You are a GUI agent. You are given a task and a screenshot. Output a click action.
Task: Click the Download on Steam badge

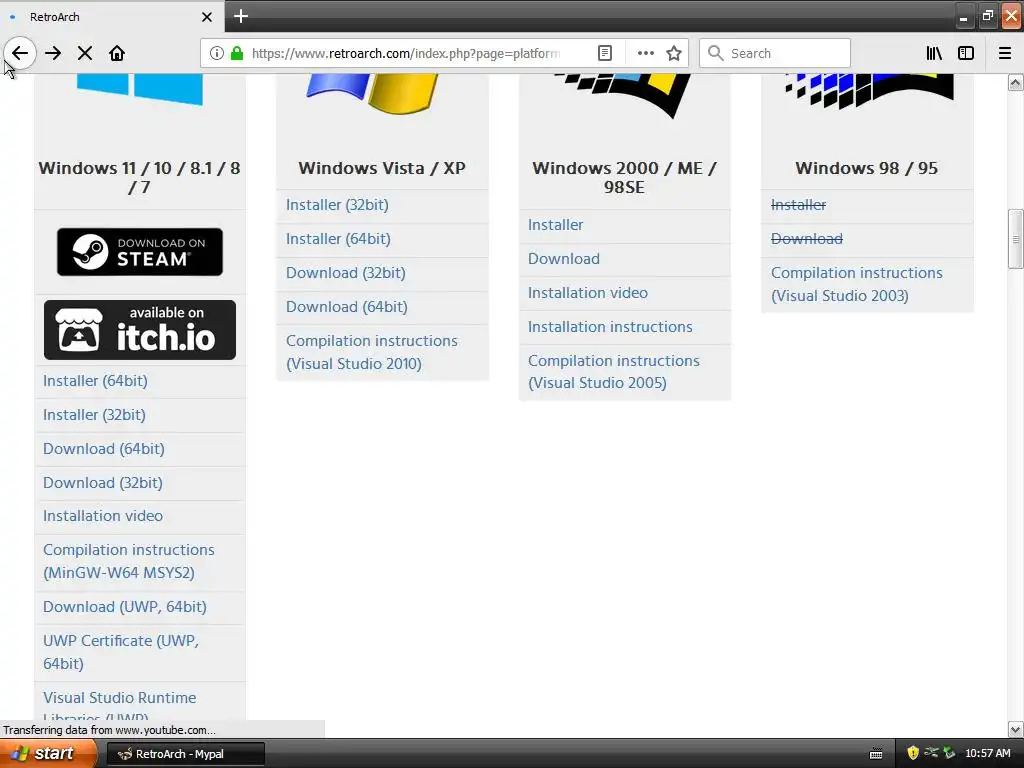coord(140,251)
